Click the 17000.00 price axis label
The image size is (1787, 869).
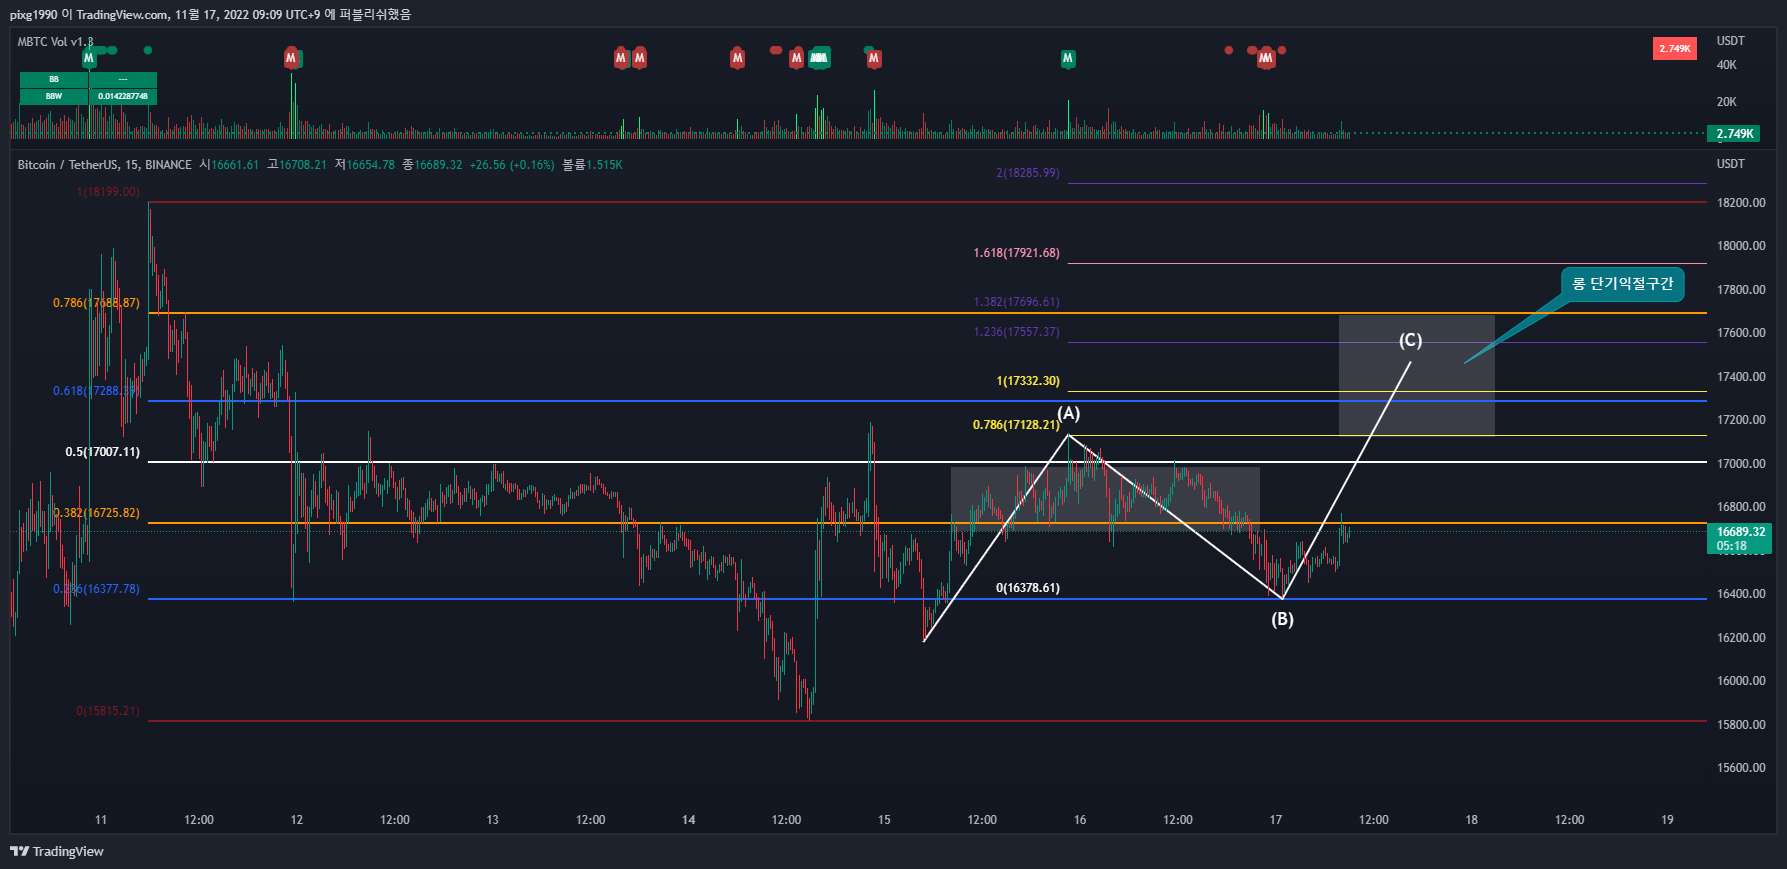(x=1741, y=464)
